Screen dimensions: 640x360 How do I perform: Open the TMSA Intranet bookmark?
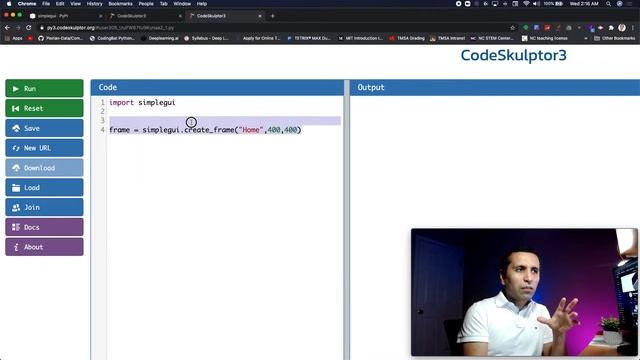447,38
